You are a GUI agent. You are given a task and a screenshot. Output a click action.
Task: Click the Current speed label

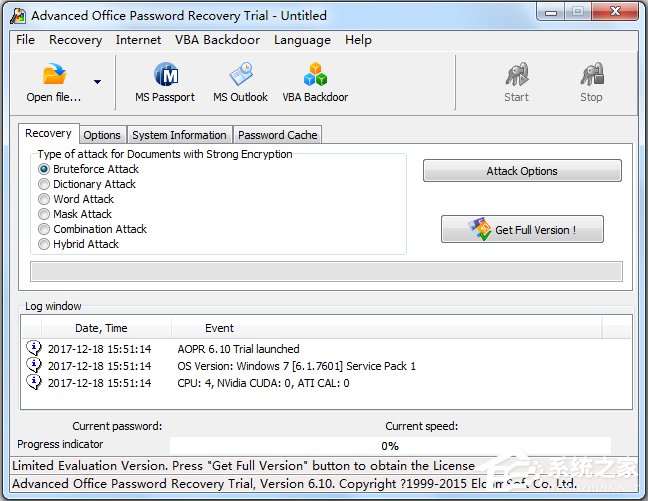pos(422,426)
